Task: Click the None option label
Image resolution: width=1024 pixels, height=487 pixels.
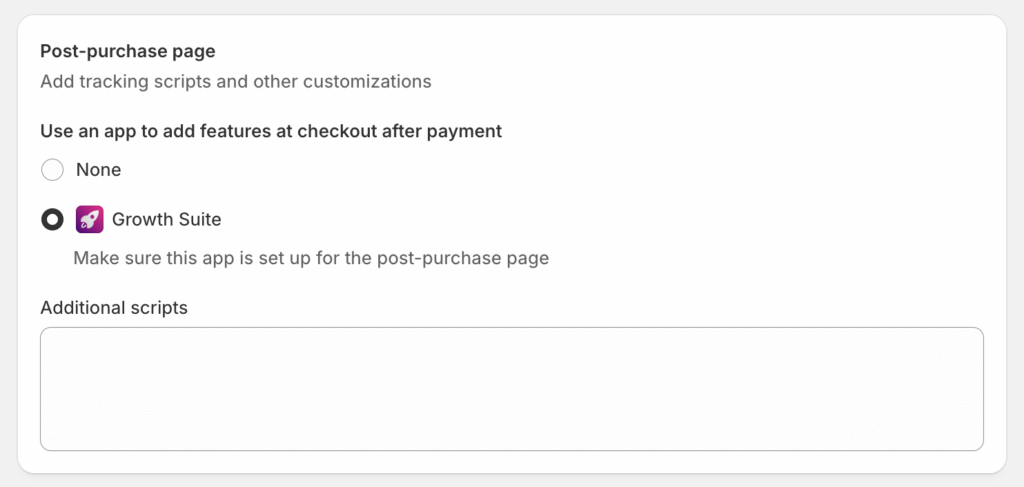Action: 99,170
